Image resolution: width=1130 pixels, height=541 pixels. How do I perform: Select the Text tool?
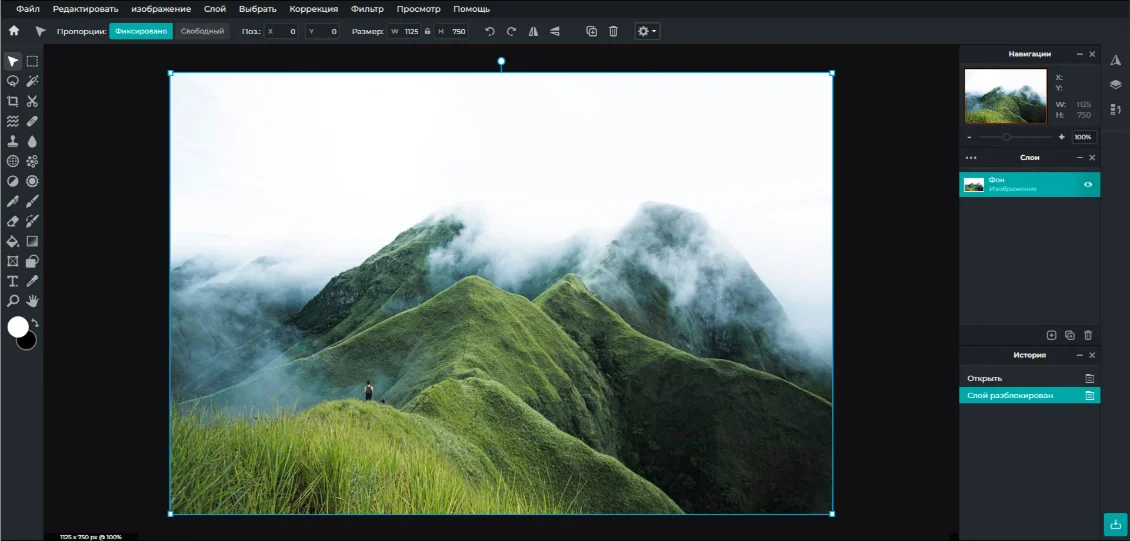coord(13,281)
